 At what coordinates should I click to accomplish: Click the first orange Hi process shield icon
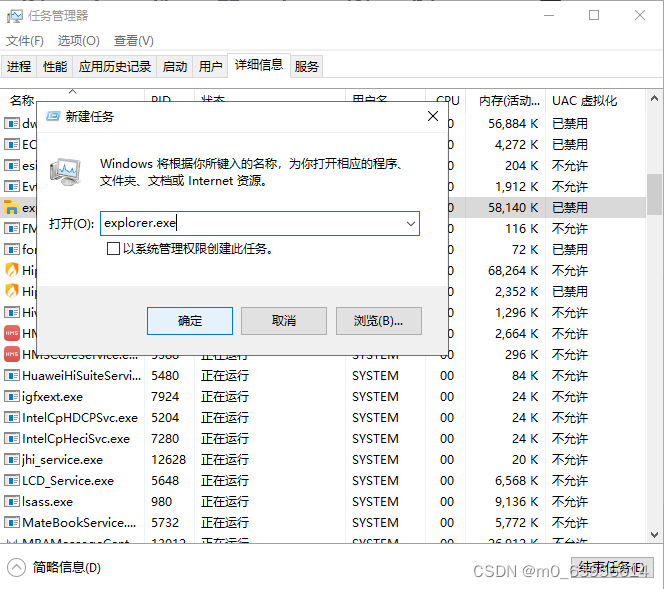(11, 270)
